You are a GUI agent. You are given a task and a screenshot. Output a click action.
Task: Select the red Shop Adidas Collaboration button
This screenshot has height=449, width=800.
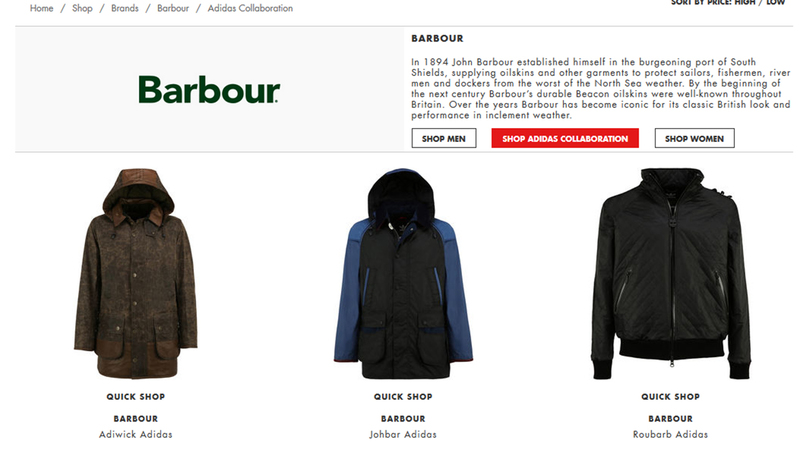click(x=565, y=138)
